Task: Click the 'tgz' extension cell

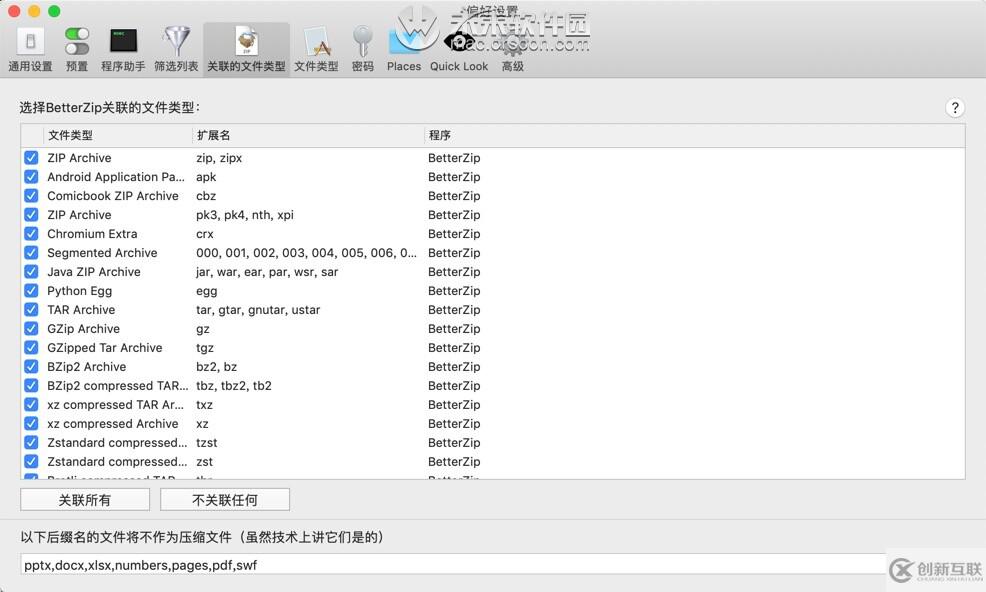Action: (x=205, y=347)
